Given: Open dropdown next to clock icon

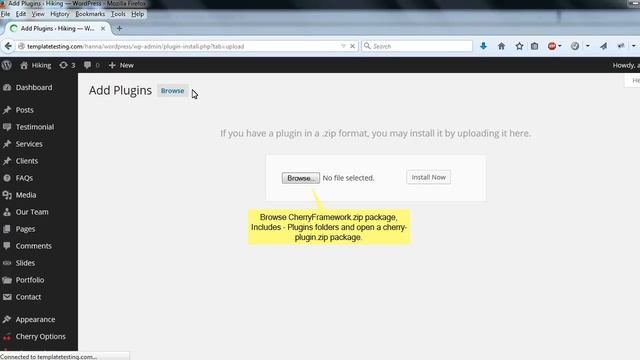Looking at the screenshot, I should coord(588,46).
